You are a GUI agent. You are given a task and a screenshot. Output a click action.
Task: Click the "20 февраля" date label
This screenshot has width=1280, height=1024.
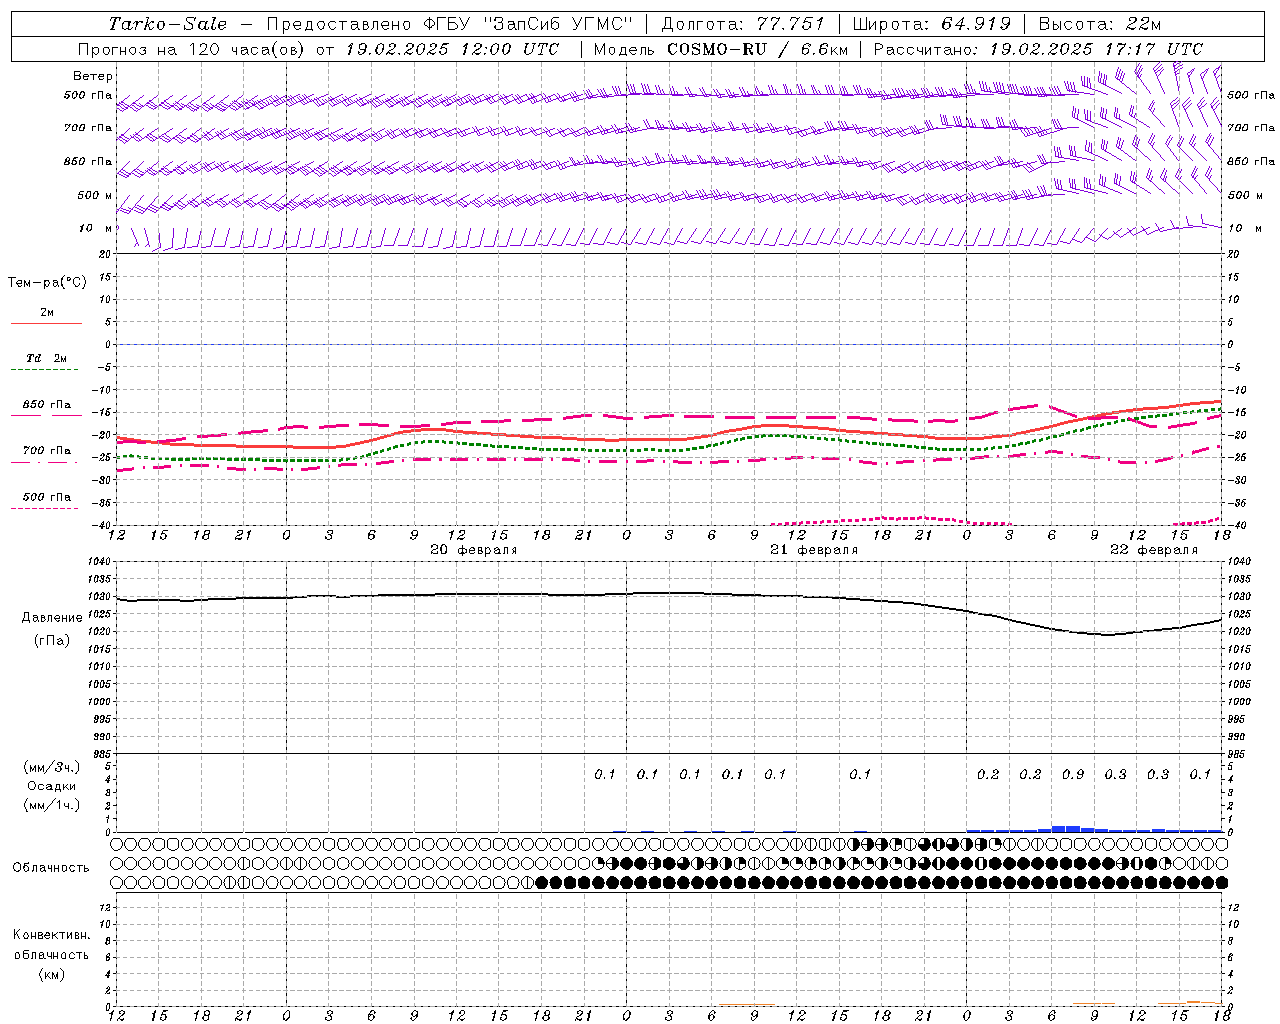473,550
